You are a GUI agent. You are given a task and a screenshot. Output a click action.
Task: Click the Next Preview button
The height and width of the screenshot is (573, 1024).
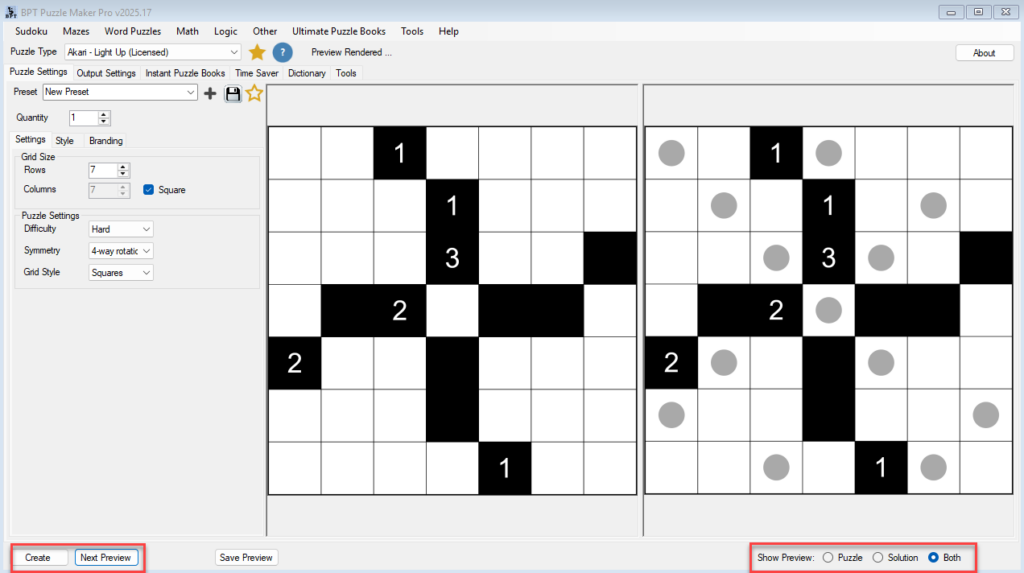105,557
